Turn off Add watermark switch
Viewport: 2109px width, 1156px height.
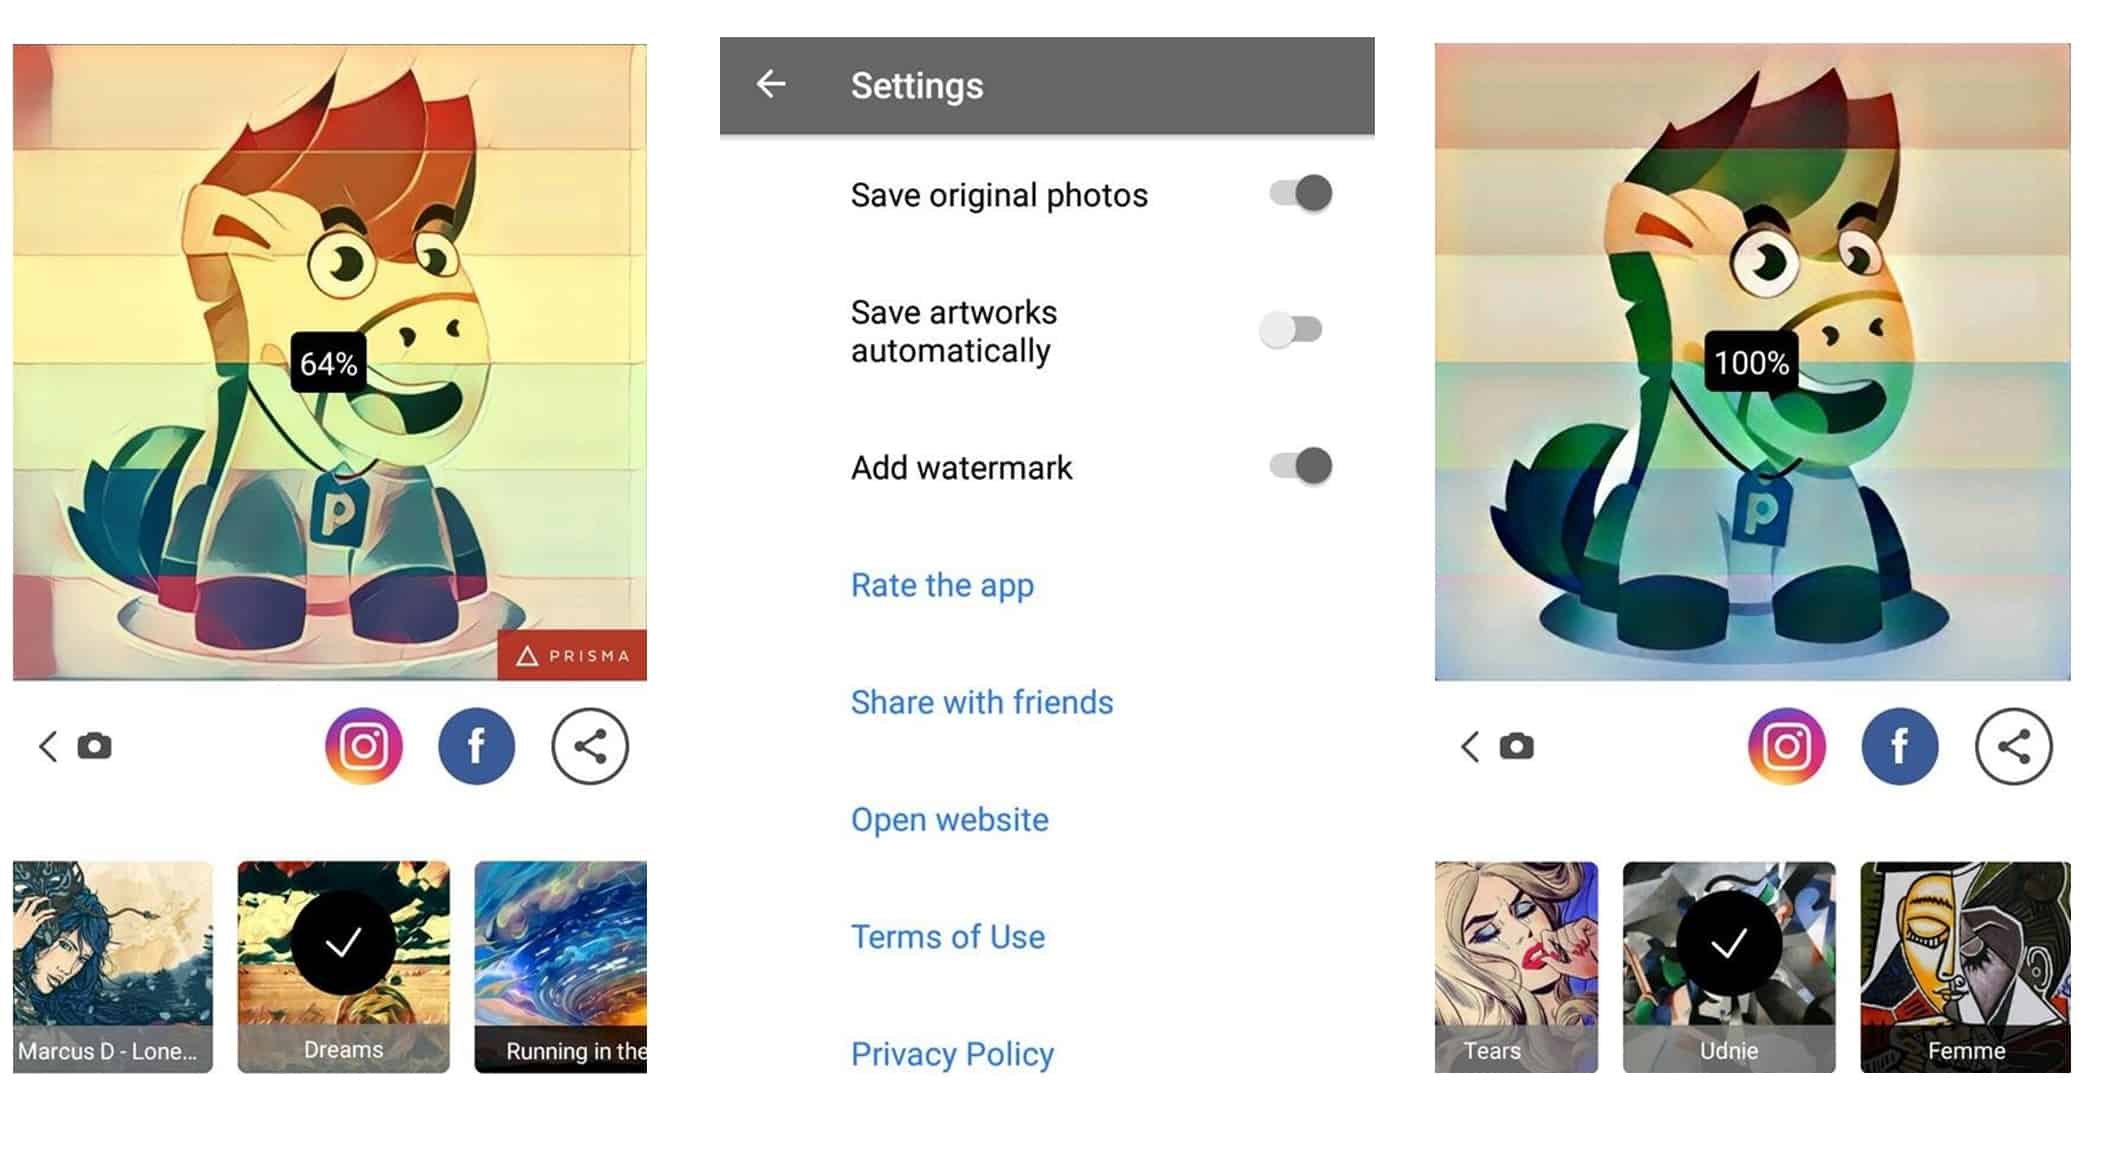(1301, 466)
